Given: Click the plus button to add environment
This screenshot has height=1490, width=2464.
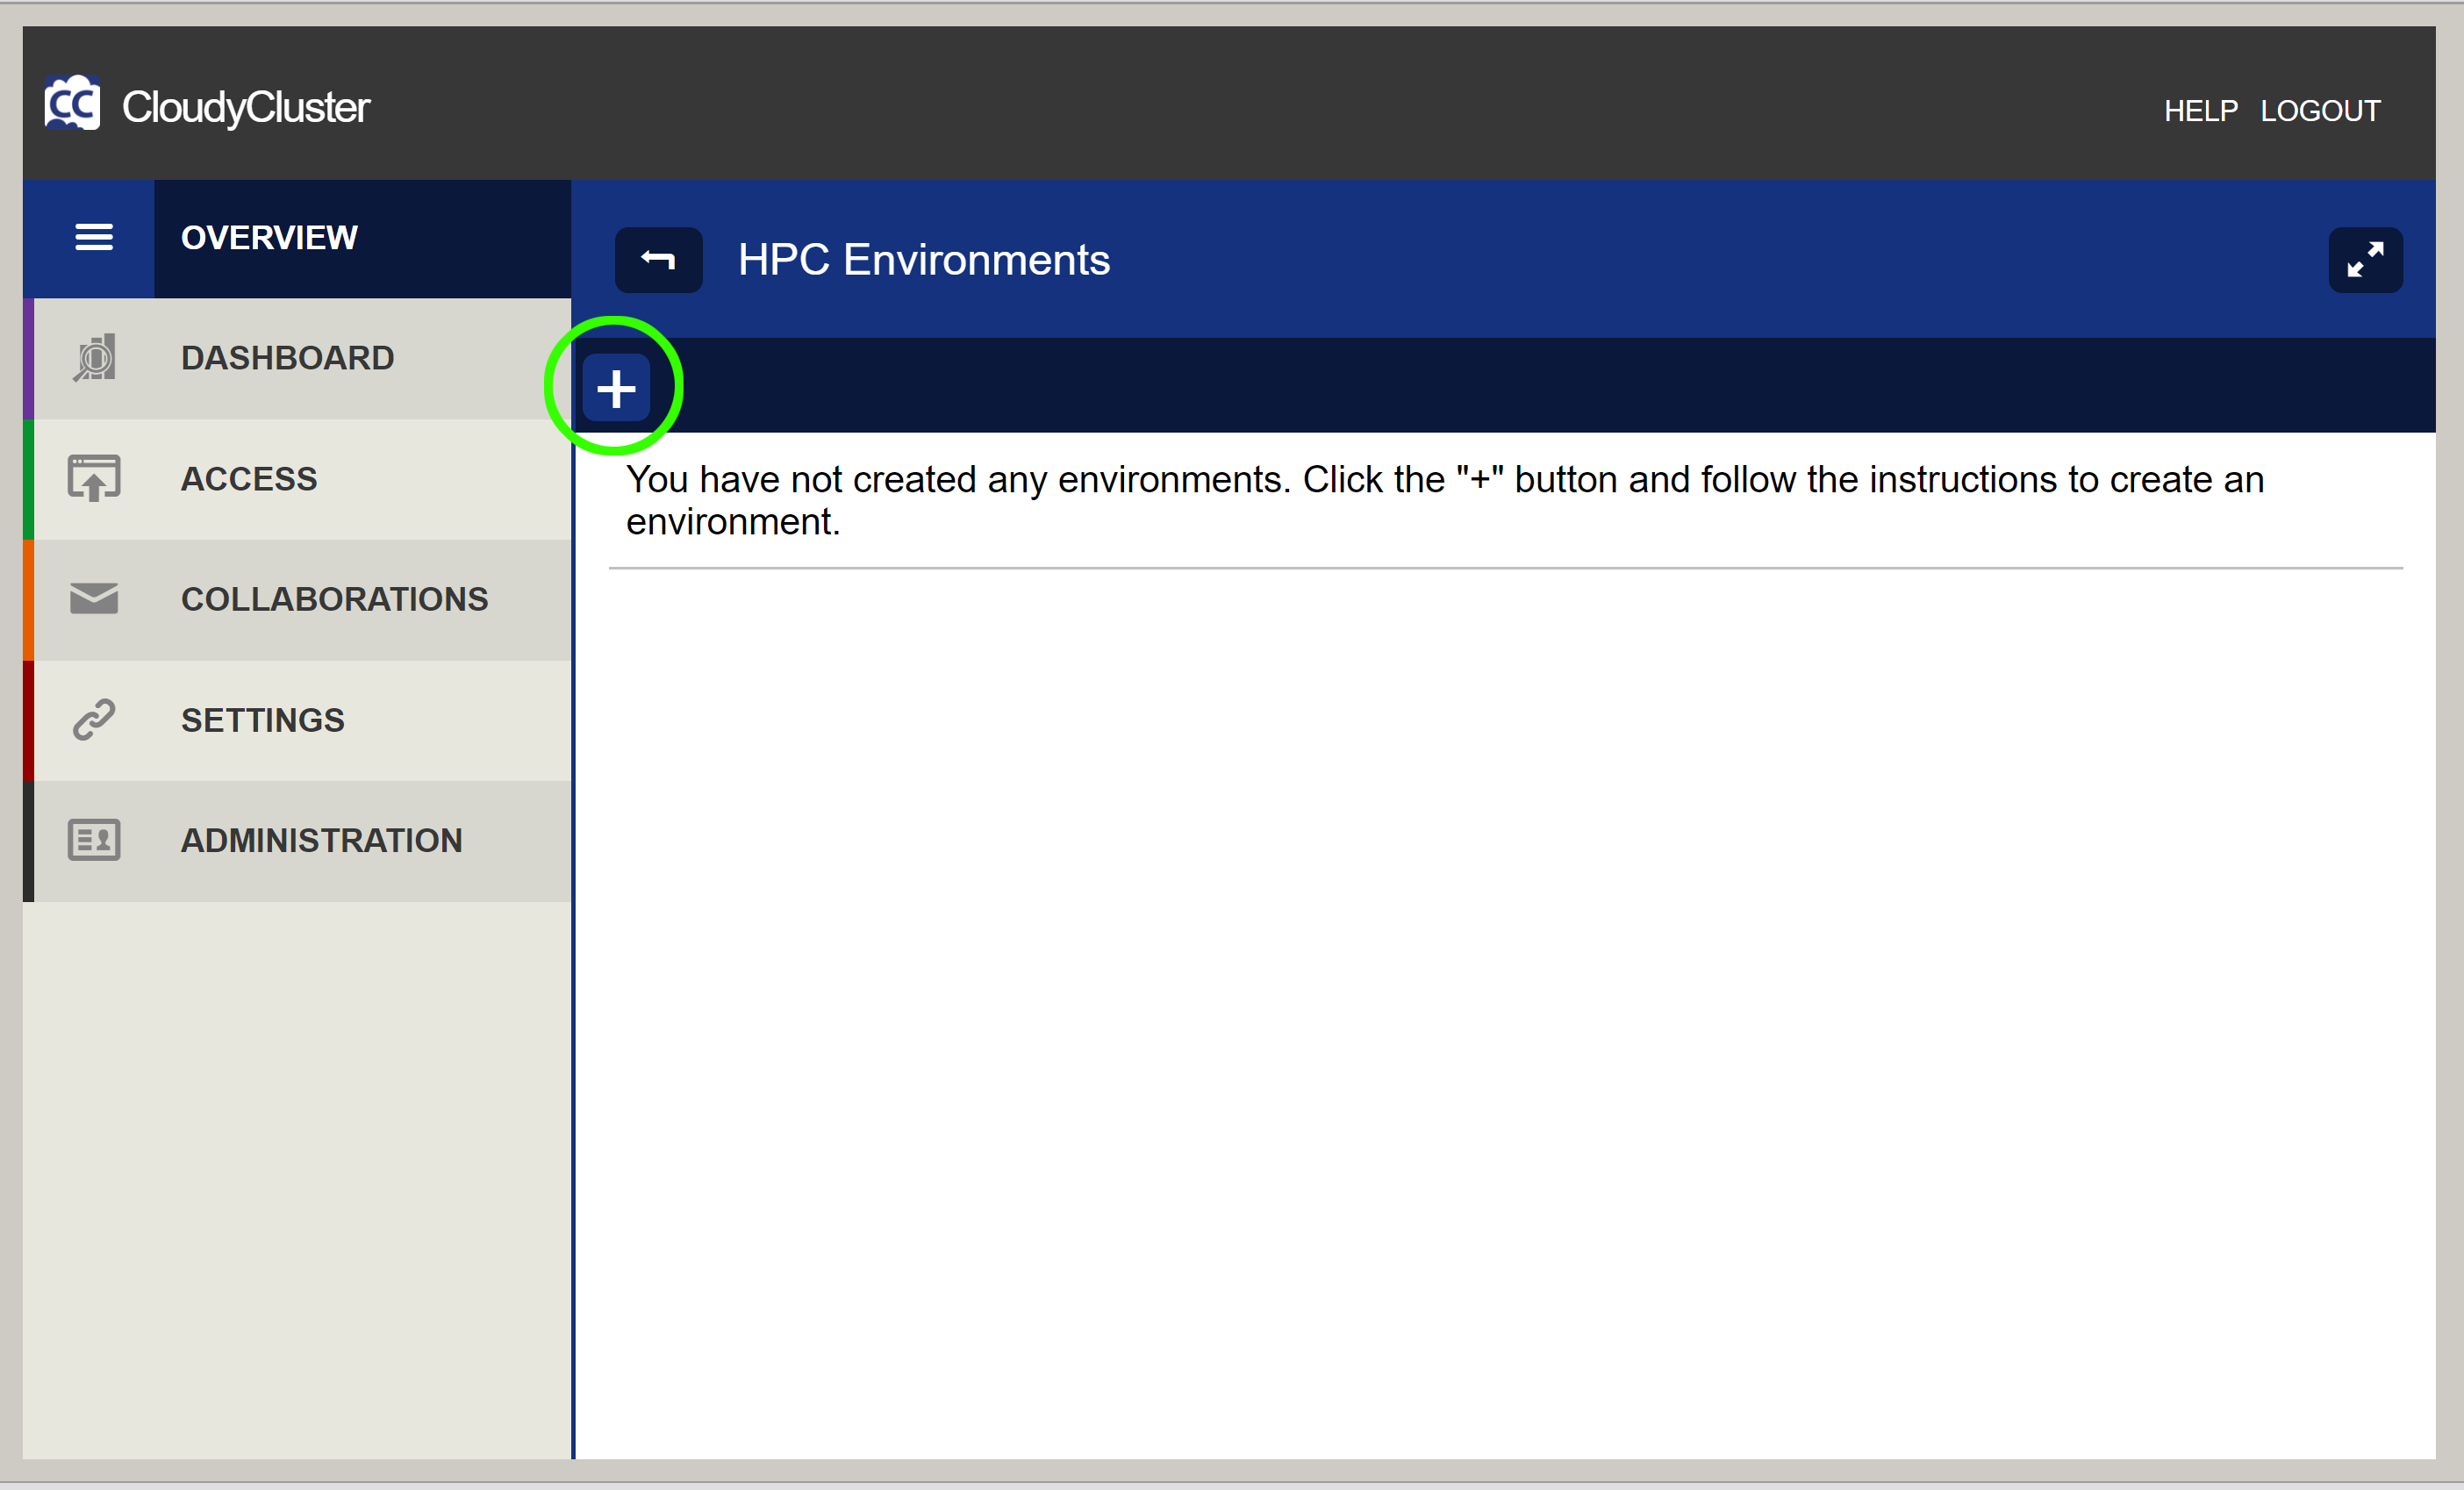Looking at the screenshot, I should pyautogui.click(x=616, y=388).
